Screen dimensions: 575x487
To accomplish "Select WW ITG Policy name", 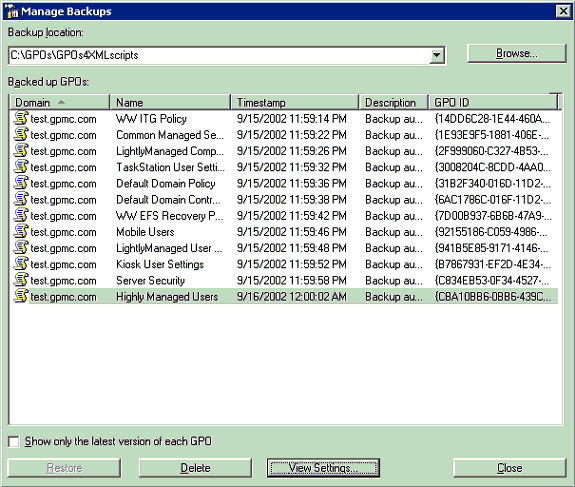I will [x=151, y=119].
